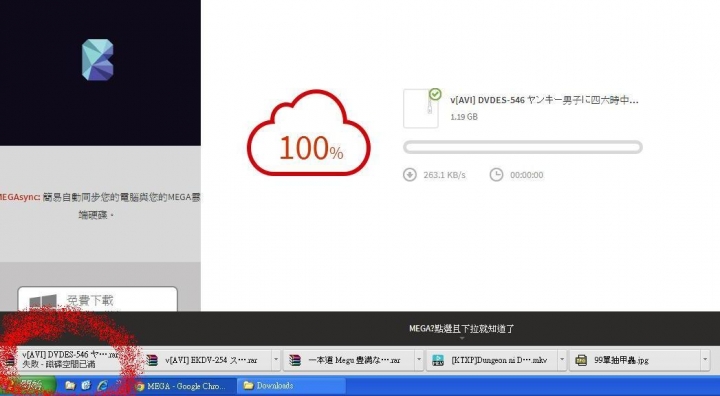
Task: Click the download progress bar
Action: click(523, 147)
